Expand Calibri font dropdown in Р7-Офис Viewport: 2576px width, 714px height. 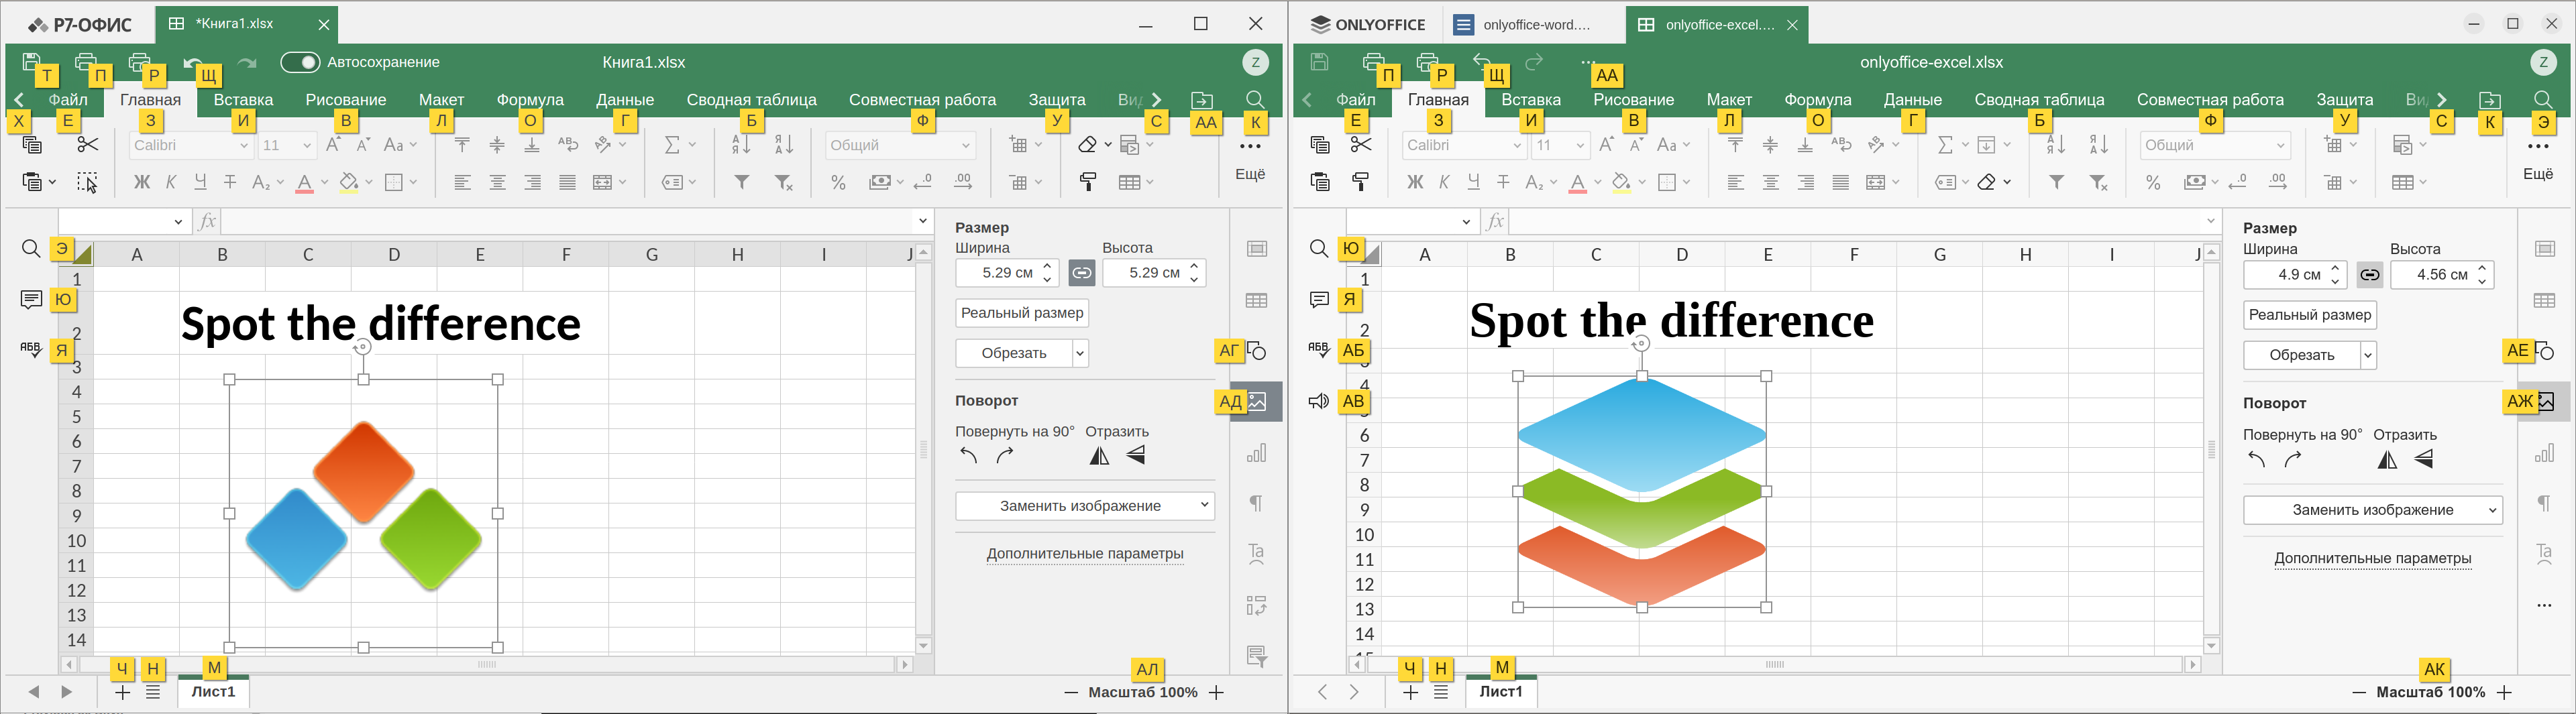(x=243, y=146)
